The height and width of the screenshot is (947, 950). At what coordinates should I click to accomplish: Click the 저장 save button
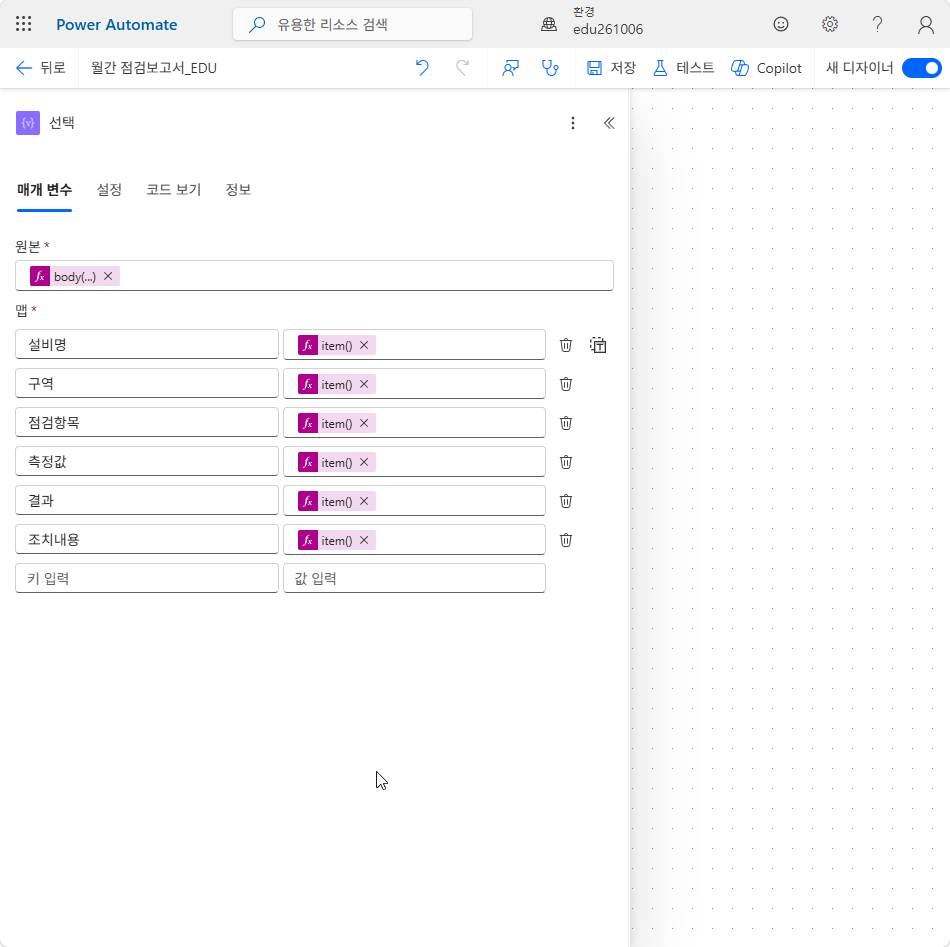point(611,68)
